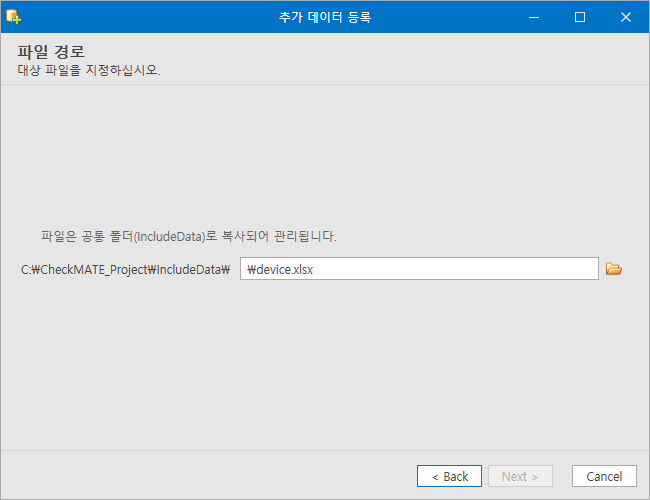The image size is (650, 500).
Task: Maximize the 추가 데이터 등록 dialog
Action: [580, 17]
